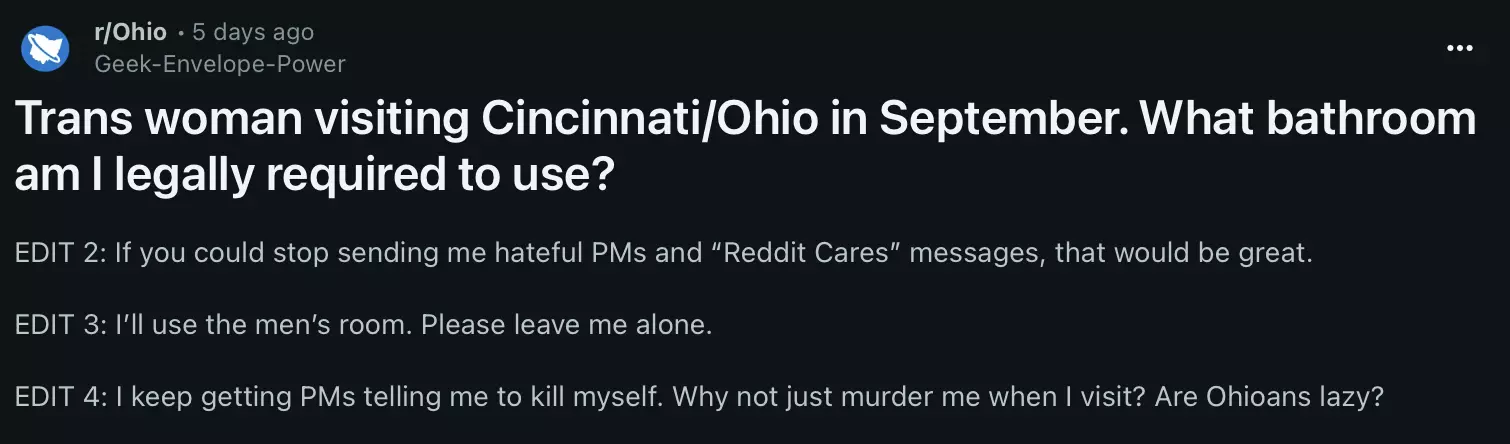Click the EDIT 4 paragraph text
The image size is (1510, 444).
click(699, 397)
